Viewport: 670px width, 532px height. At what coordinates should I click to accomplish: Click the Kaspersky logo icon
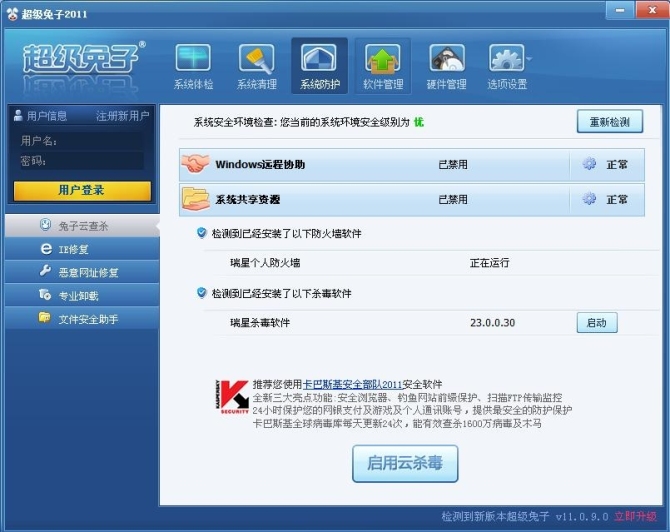(x=232, y=397)
